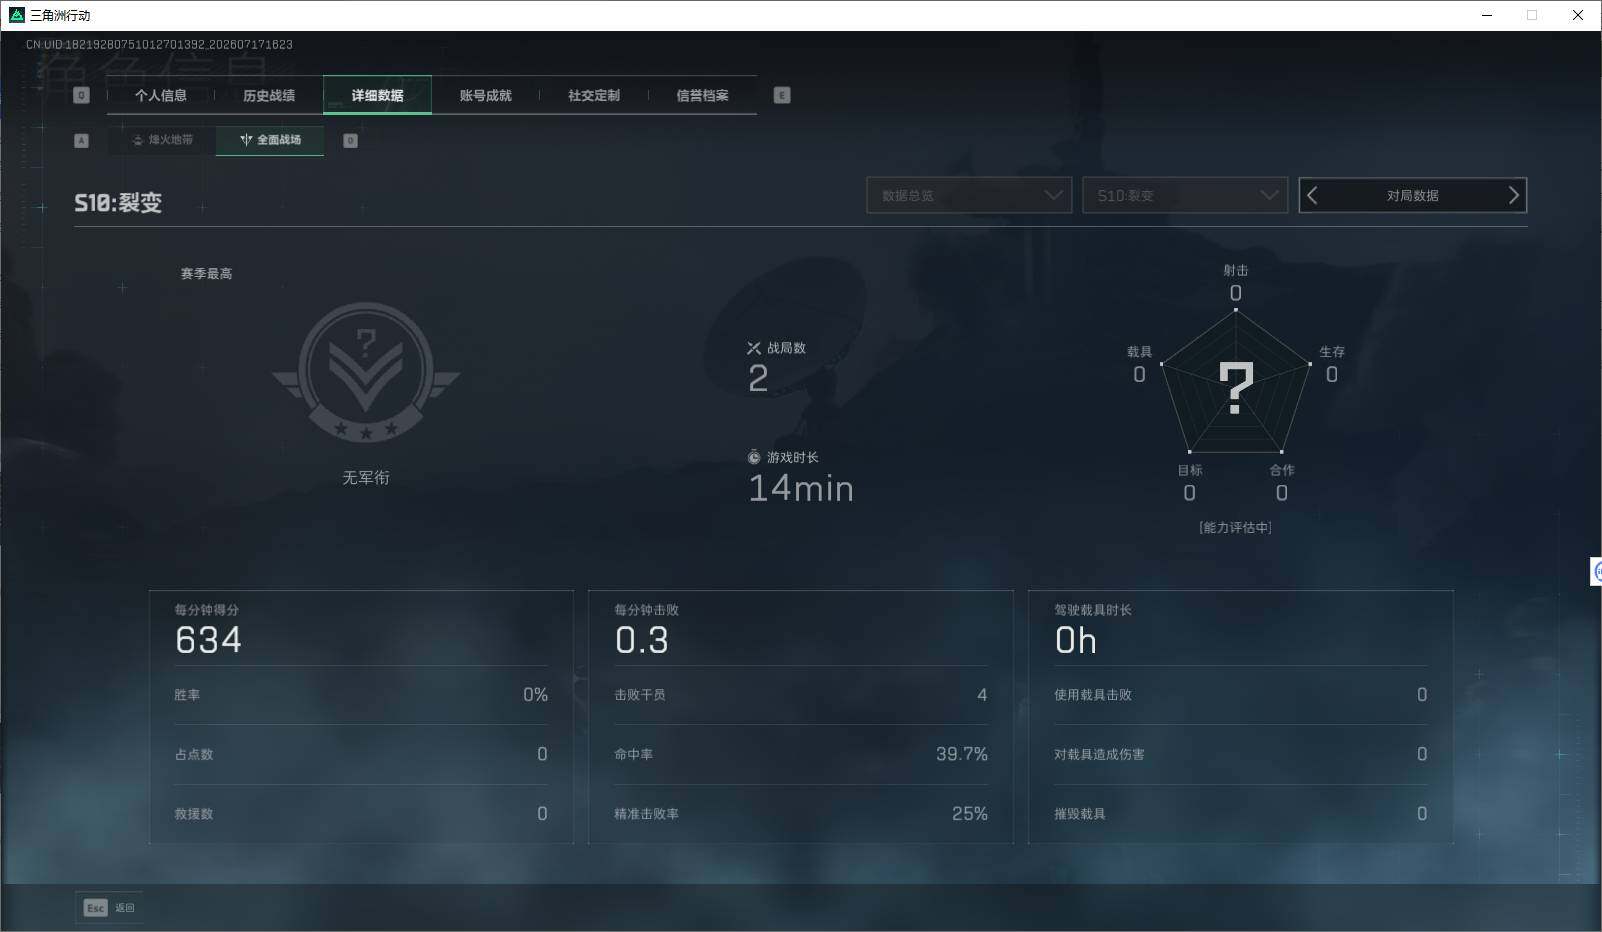Click the A key previous-mode icon
Screen dimensions: 1602x932
(x=82, y=140)
